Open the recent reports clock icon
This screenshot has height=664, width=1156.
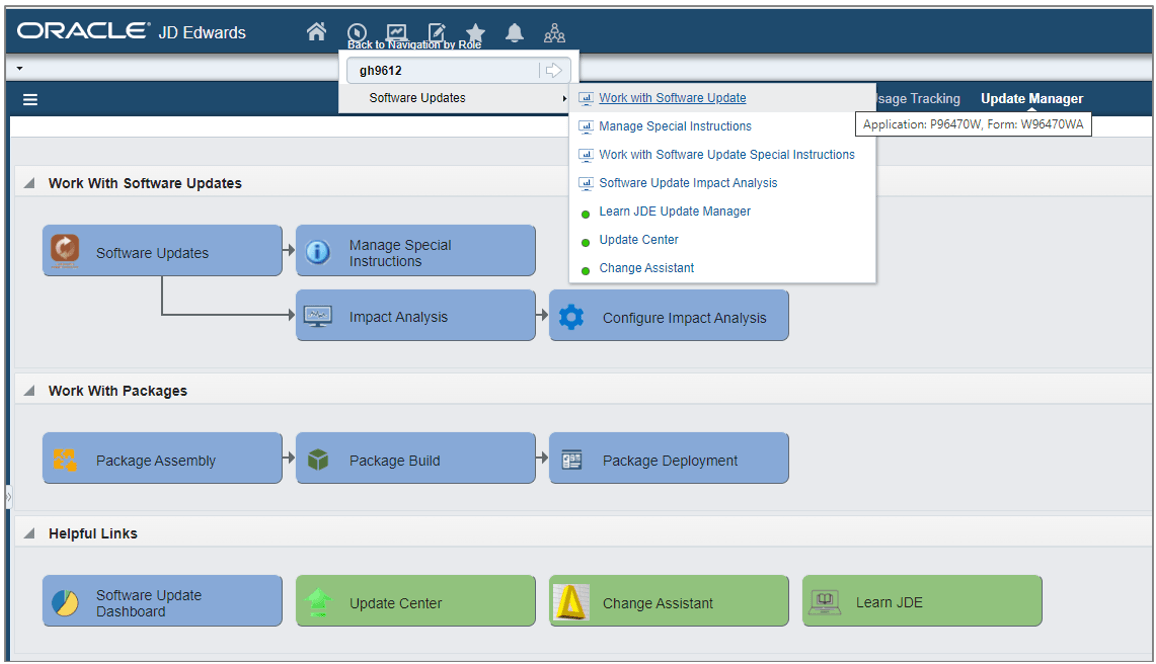[x=357, y=32]
